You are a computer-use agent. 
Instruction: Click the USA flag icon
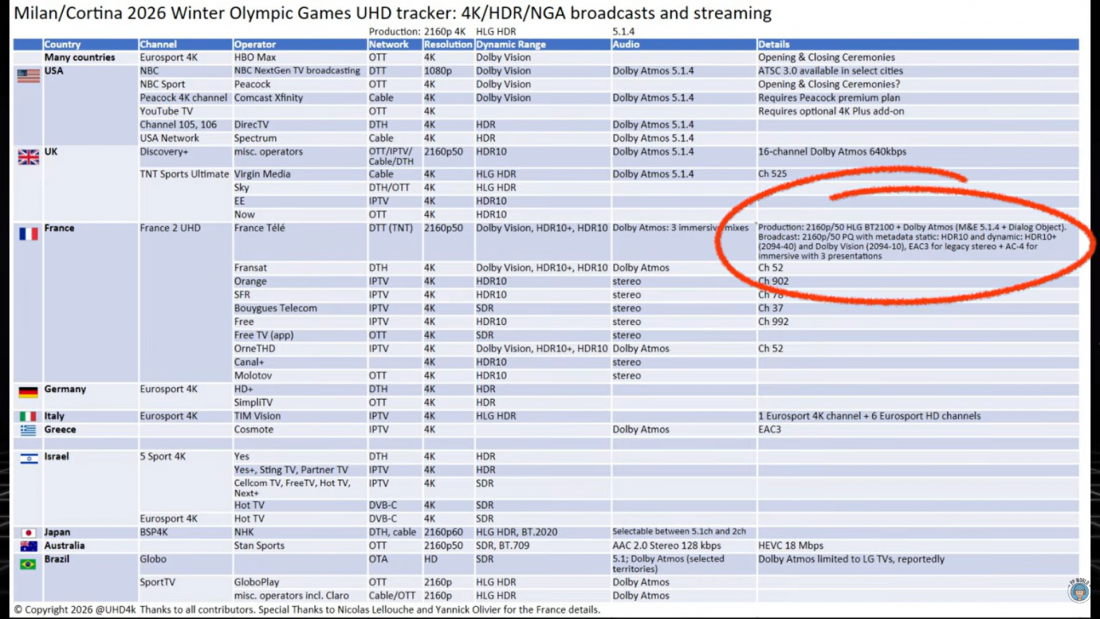pos(28,75)
